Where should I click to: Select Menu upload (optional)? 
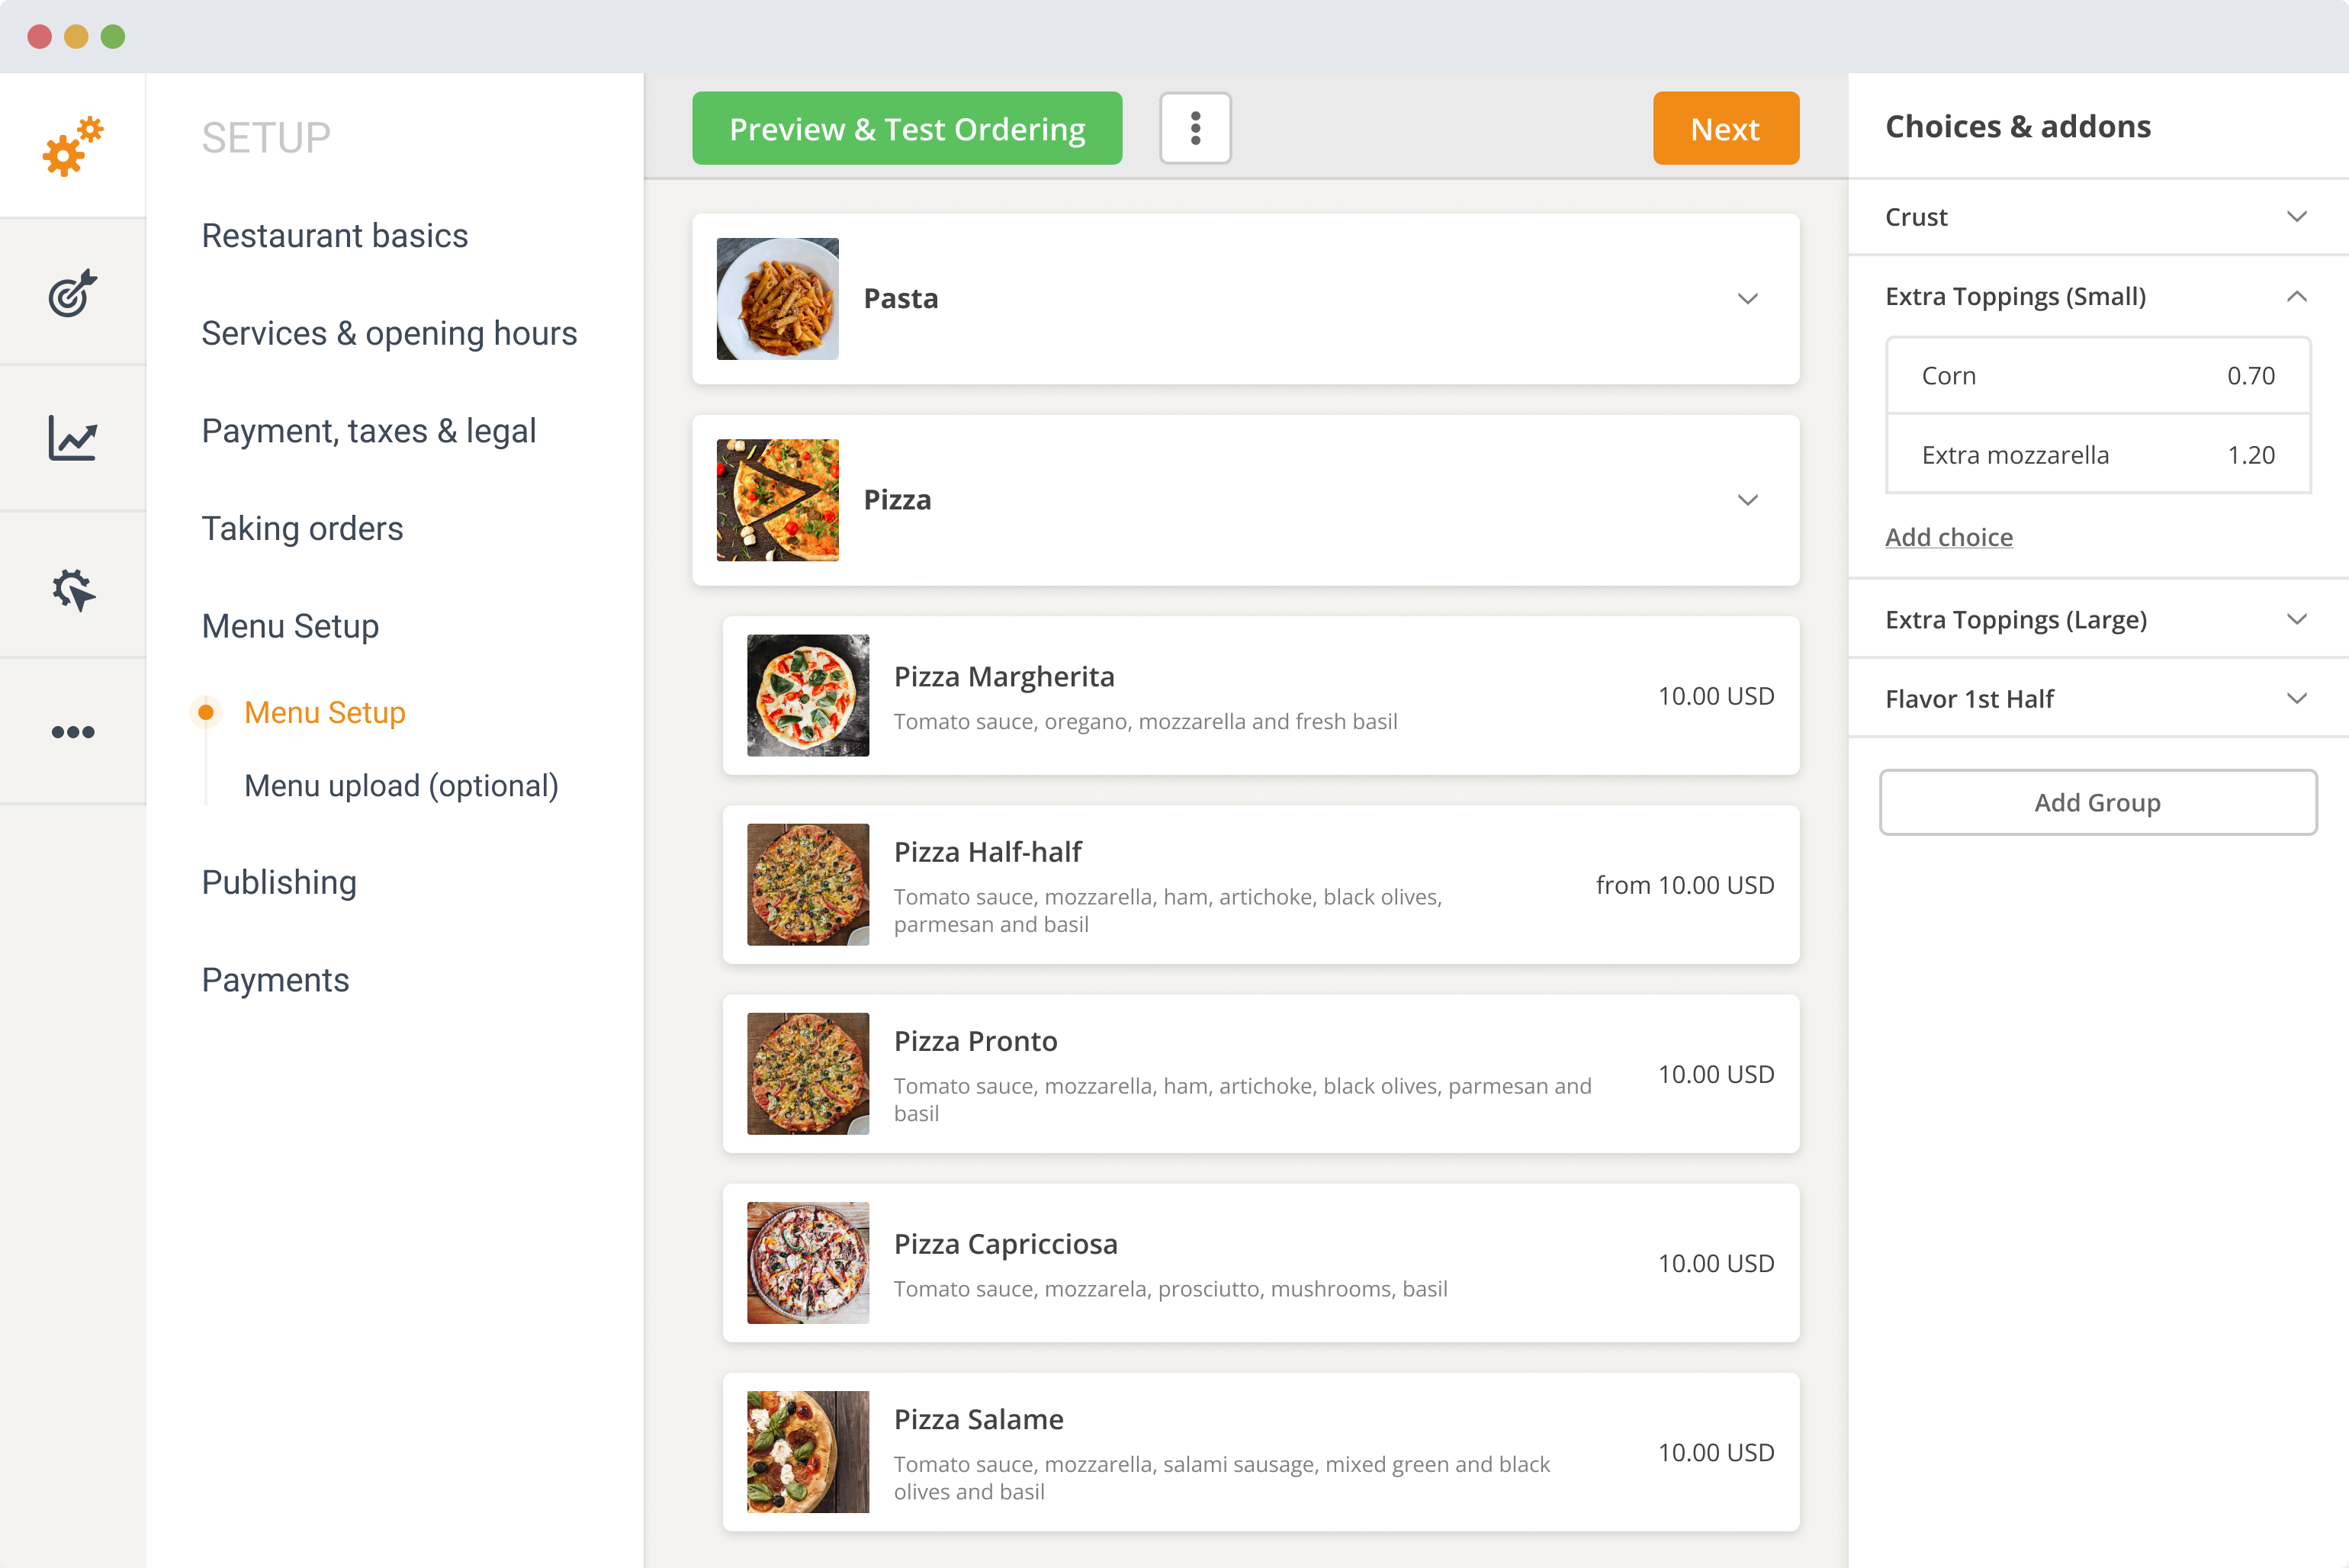tap(401, 785)
